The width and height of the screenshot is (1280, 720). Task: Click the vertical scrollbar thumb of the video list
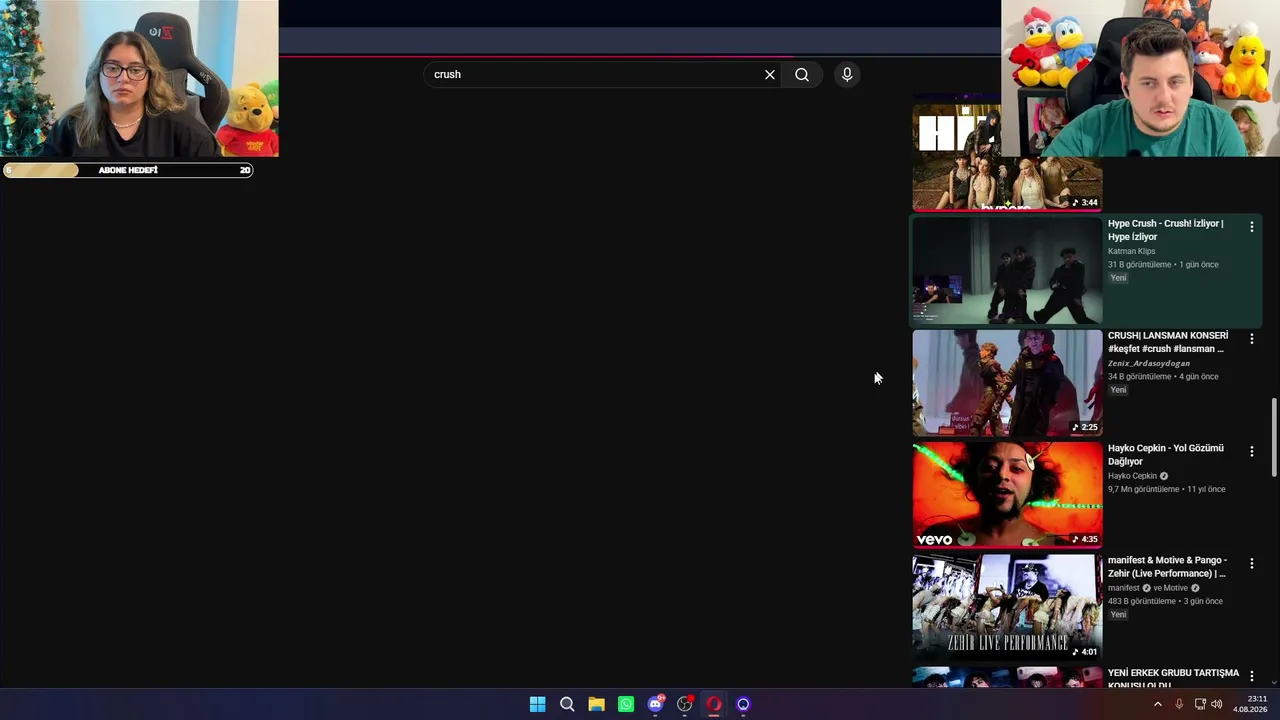pyautogui.click(x=1274, y=438)
